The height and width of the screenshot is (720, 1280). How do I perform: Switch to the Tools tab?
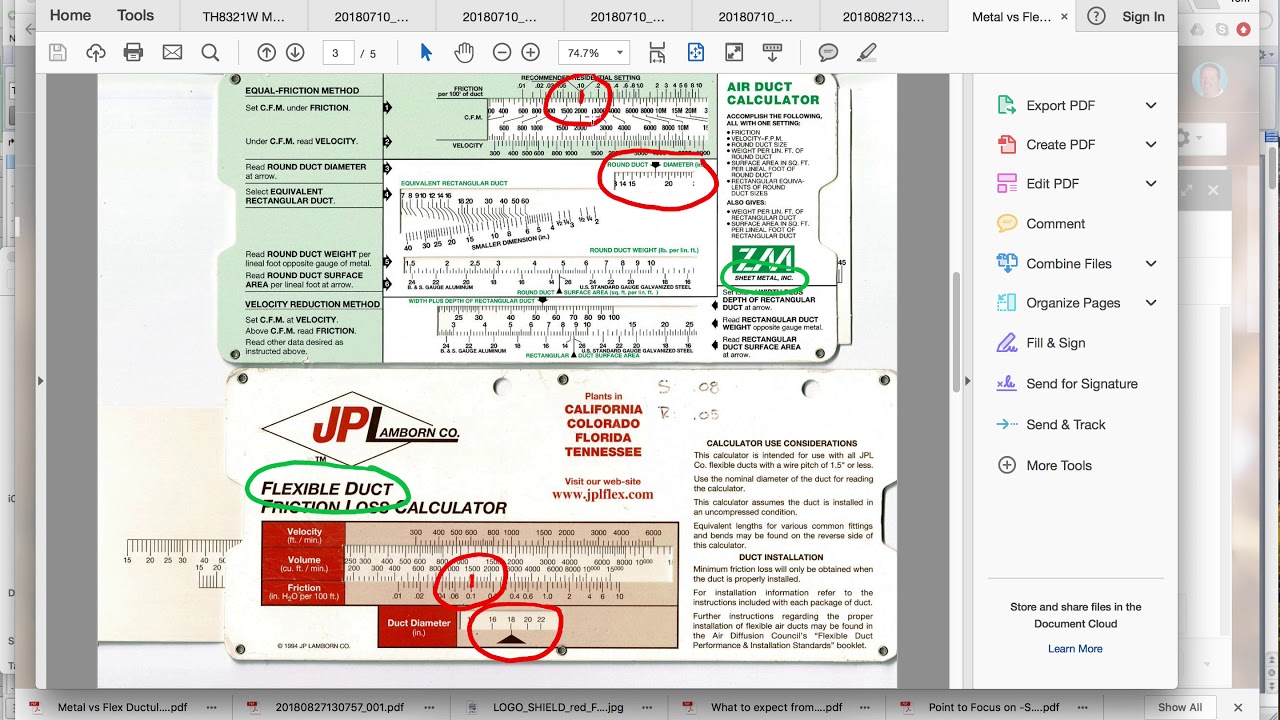coord(135,15)
